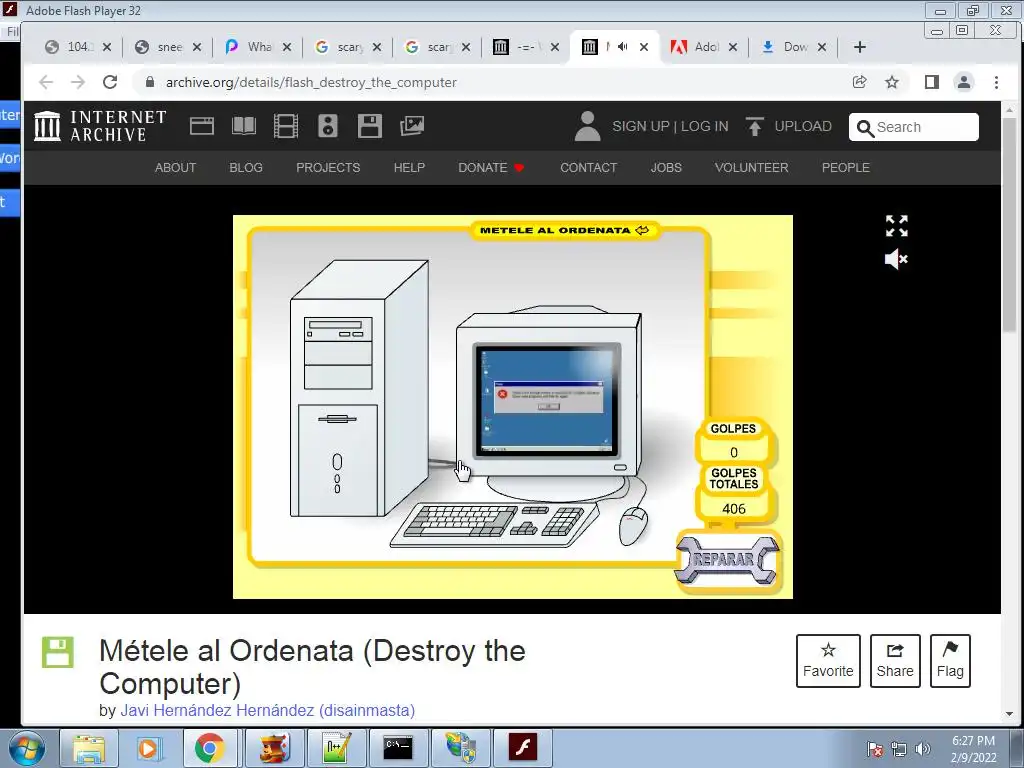Open Command Prompt from taskbar

tap(398, 748)
